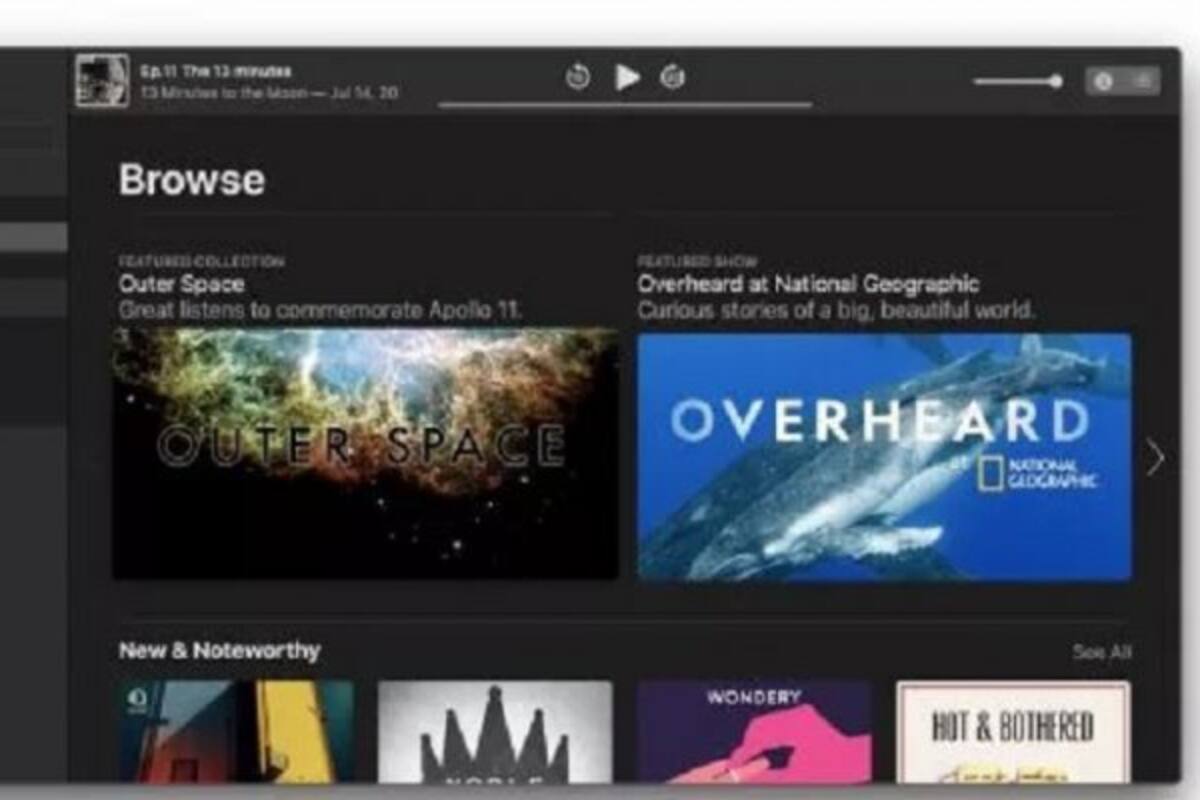
Task: Open the Wondery podcast cover
Action: point(755,732)
